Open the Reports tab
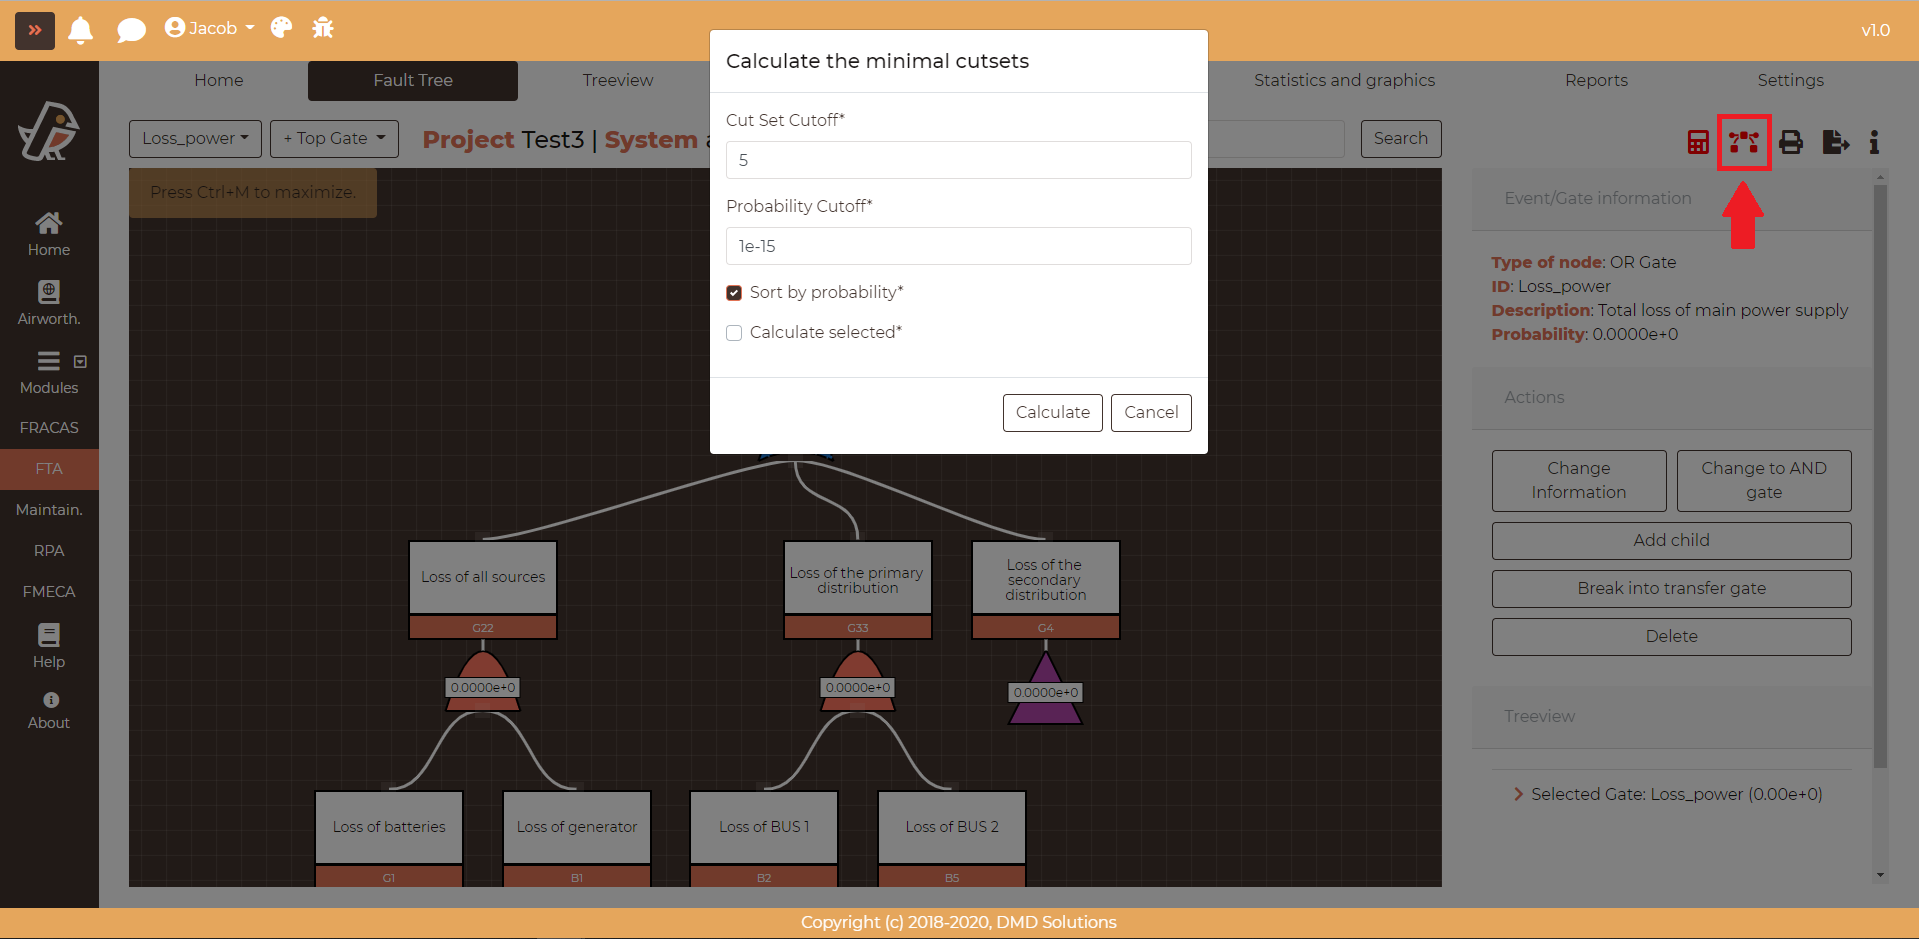 coord(1596,80)
